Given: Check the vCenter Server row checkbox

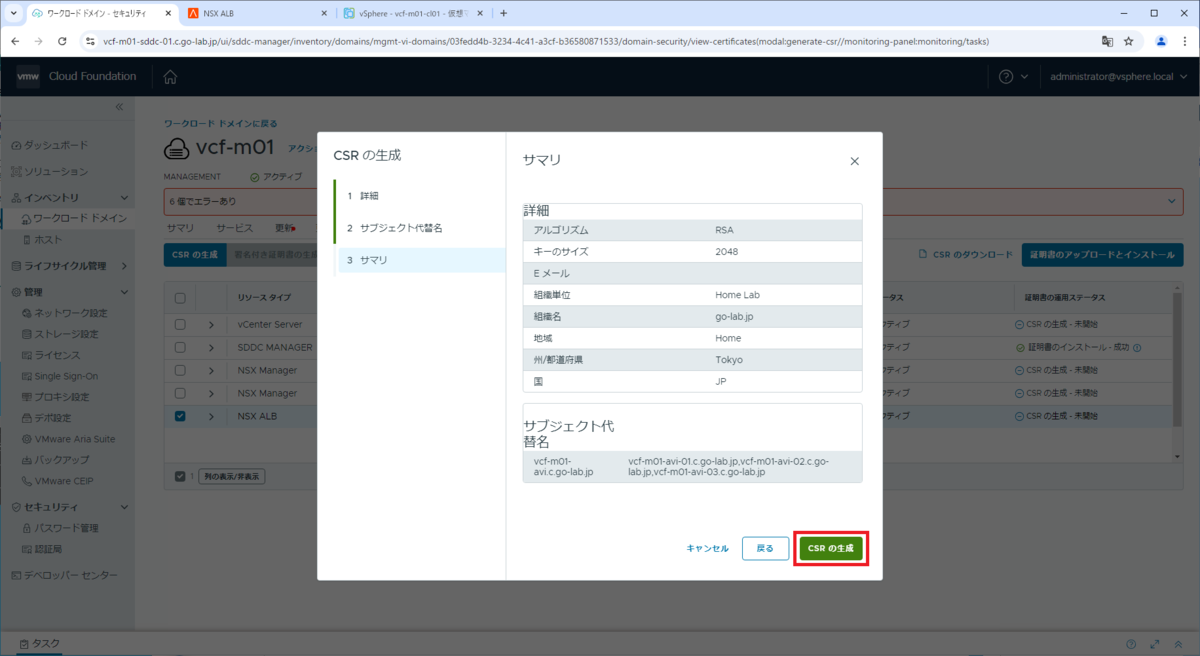Looking at the screenshot, I should coord(180,324).
